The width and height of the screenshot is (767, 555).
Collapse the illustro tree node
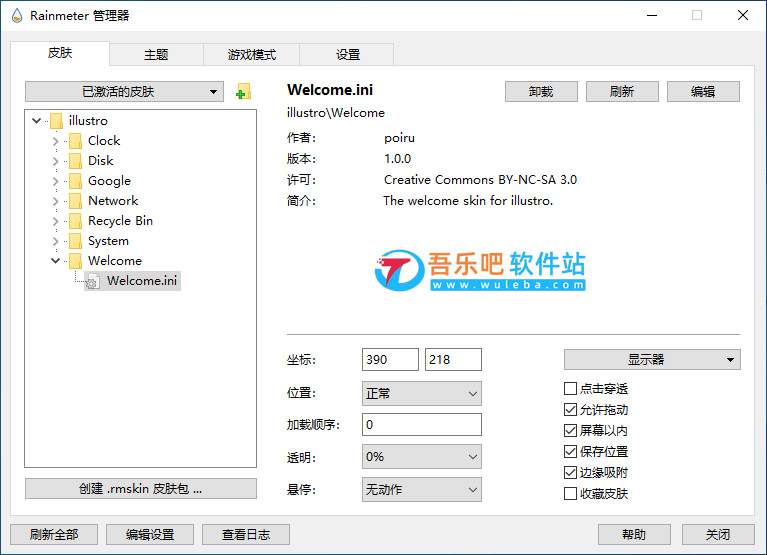[36, 120]
